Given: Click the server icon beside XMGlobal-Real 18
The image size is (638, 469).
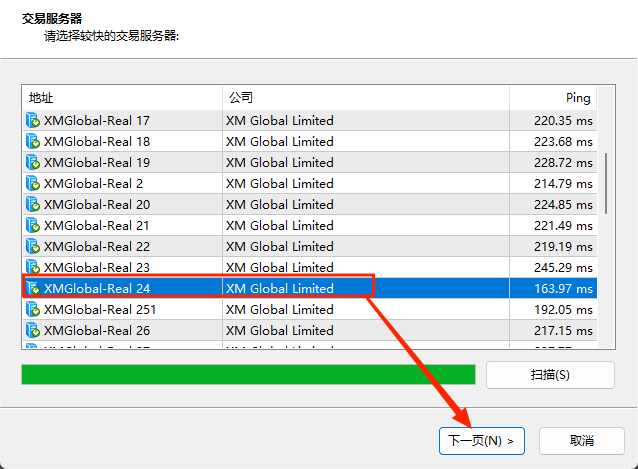Looking at the screenshot, I should tap(33, 142).
